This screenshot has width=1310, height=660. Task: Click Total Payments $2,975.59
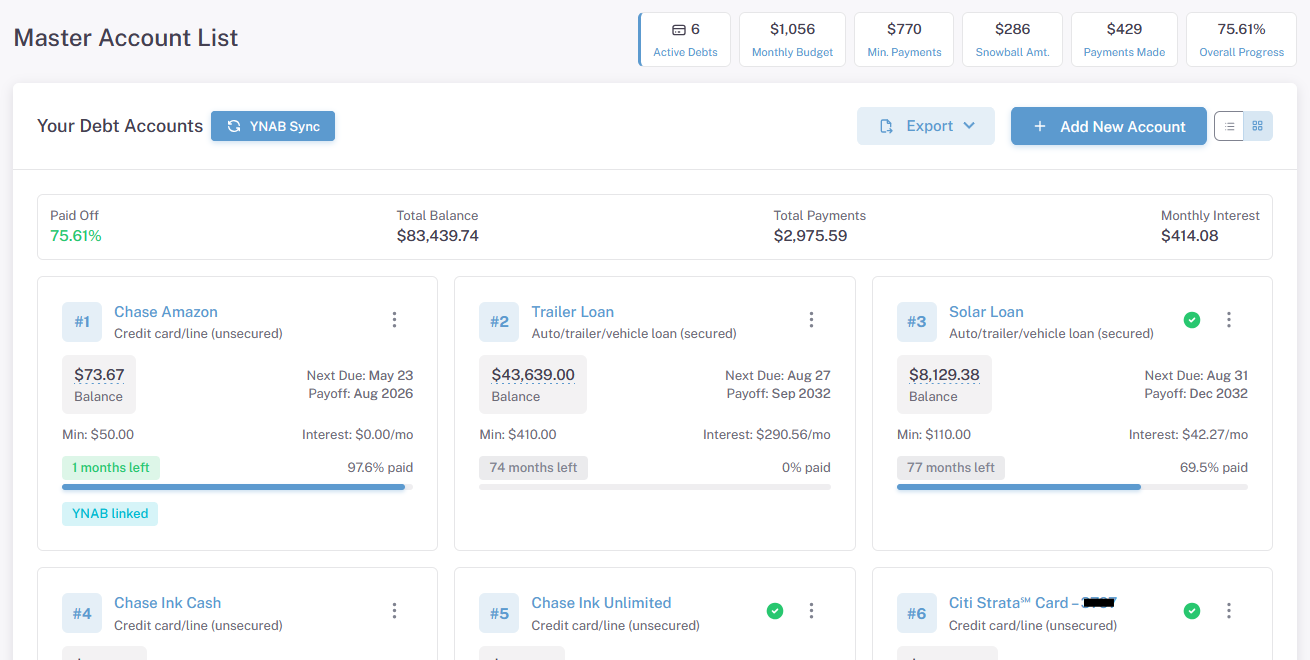click(810, 236)
